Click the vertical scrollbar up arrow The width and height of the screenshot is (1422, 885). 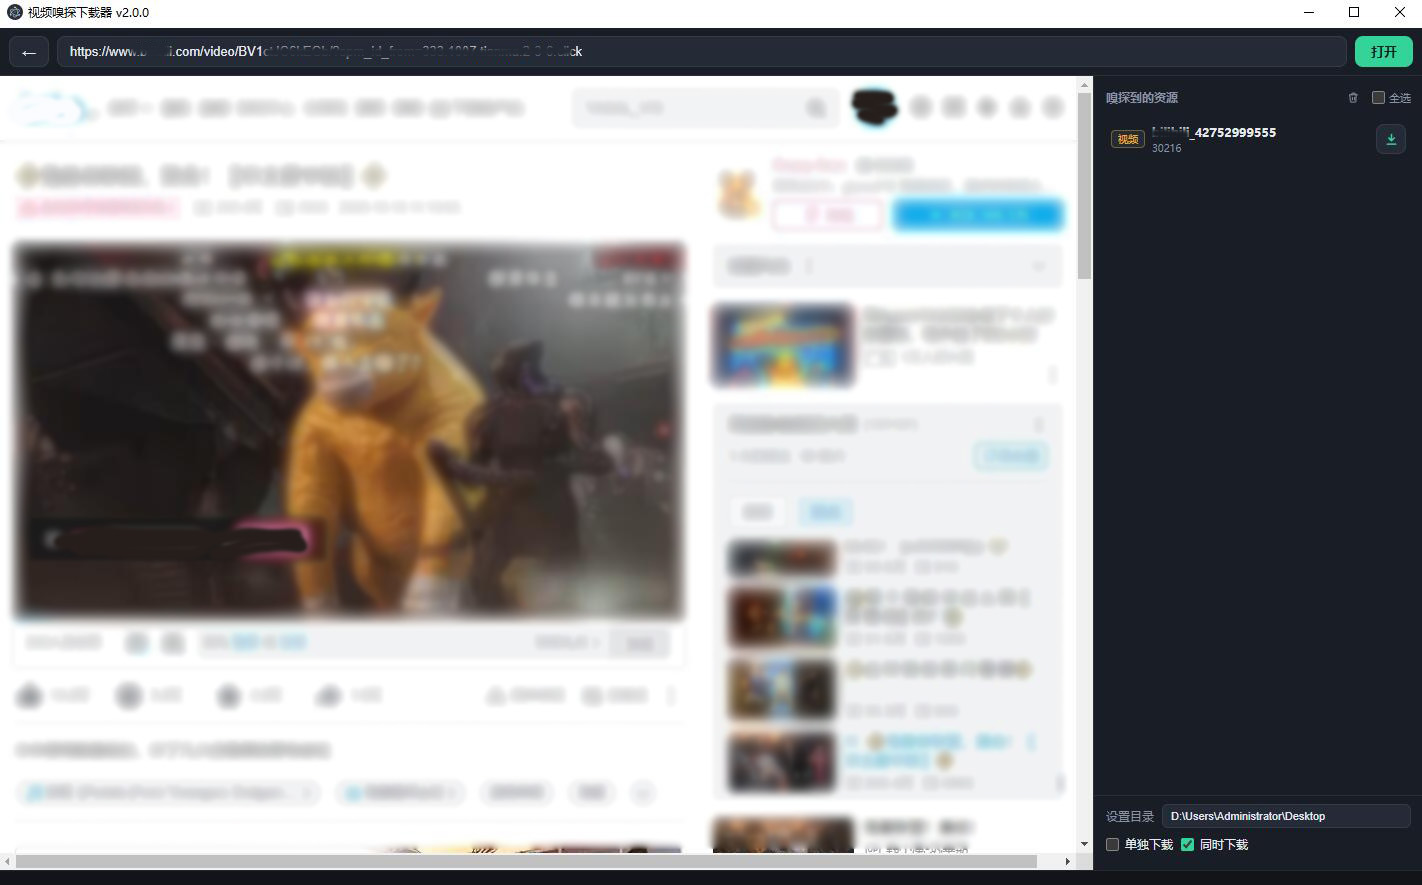coord(1084,86)
